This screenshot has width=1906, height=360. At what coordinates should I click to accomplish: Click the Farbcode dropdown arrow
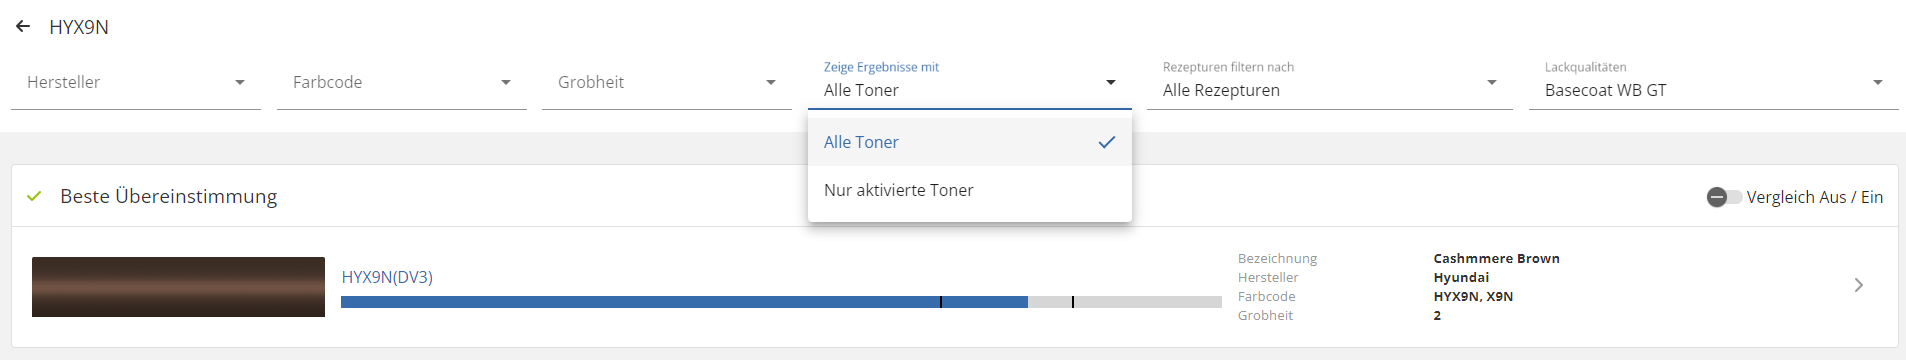point(506,82)
